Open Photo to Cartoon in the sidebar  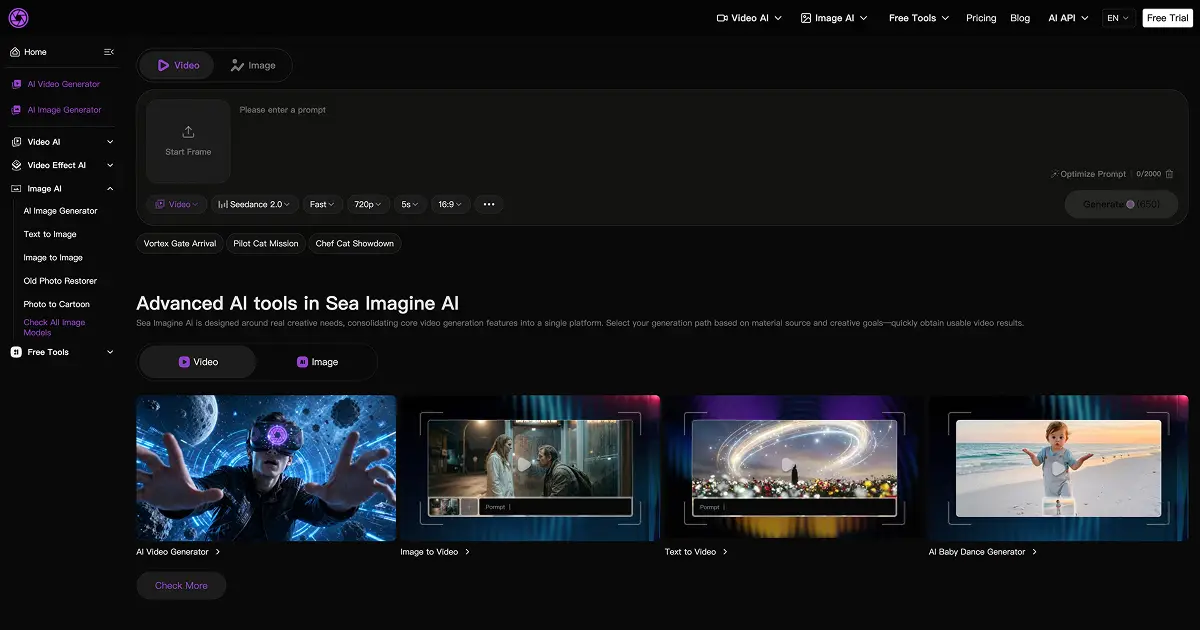pos(57,304)
